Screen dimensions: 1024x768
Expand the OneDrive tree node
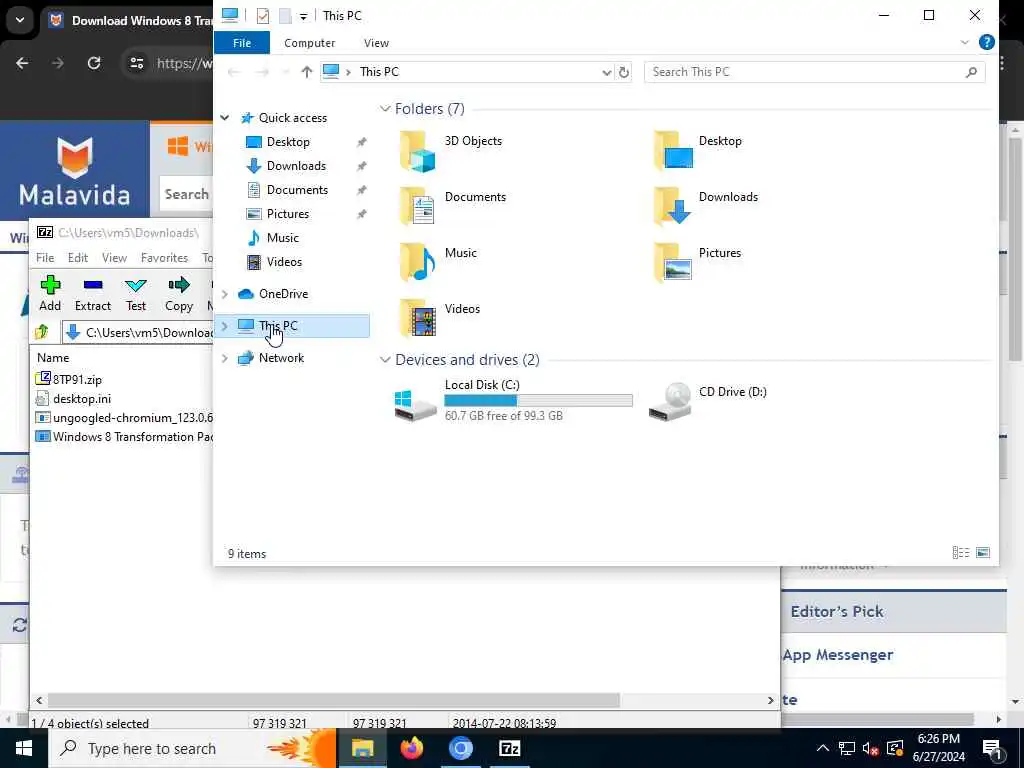tap(225, 294)
